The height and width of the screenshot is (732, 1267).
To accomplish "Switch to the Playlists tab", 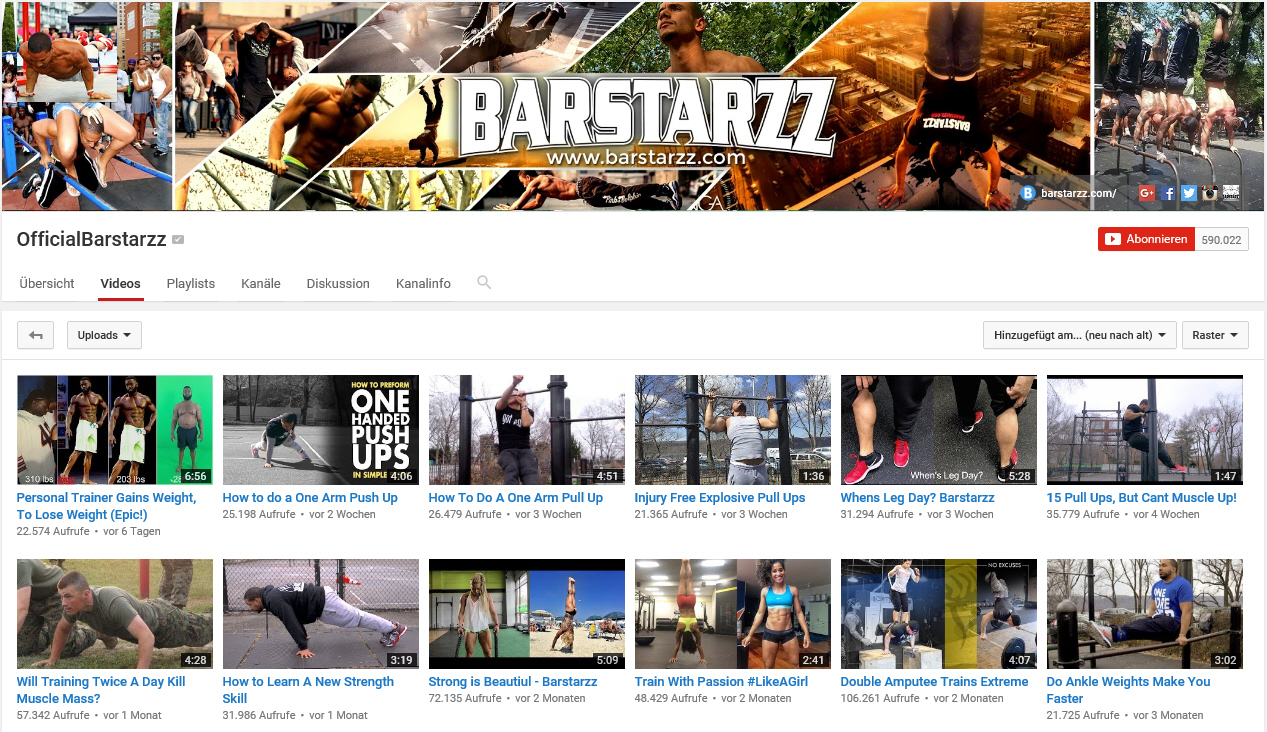I will [190, 283].
